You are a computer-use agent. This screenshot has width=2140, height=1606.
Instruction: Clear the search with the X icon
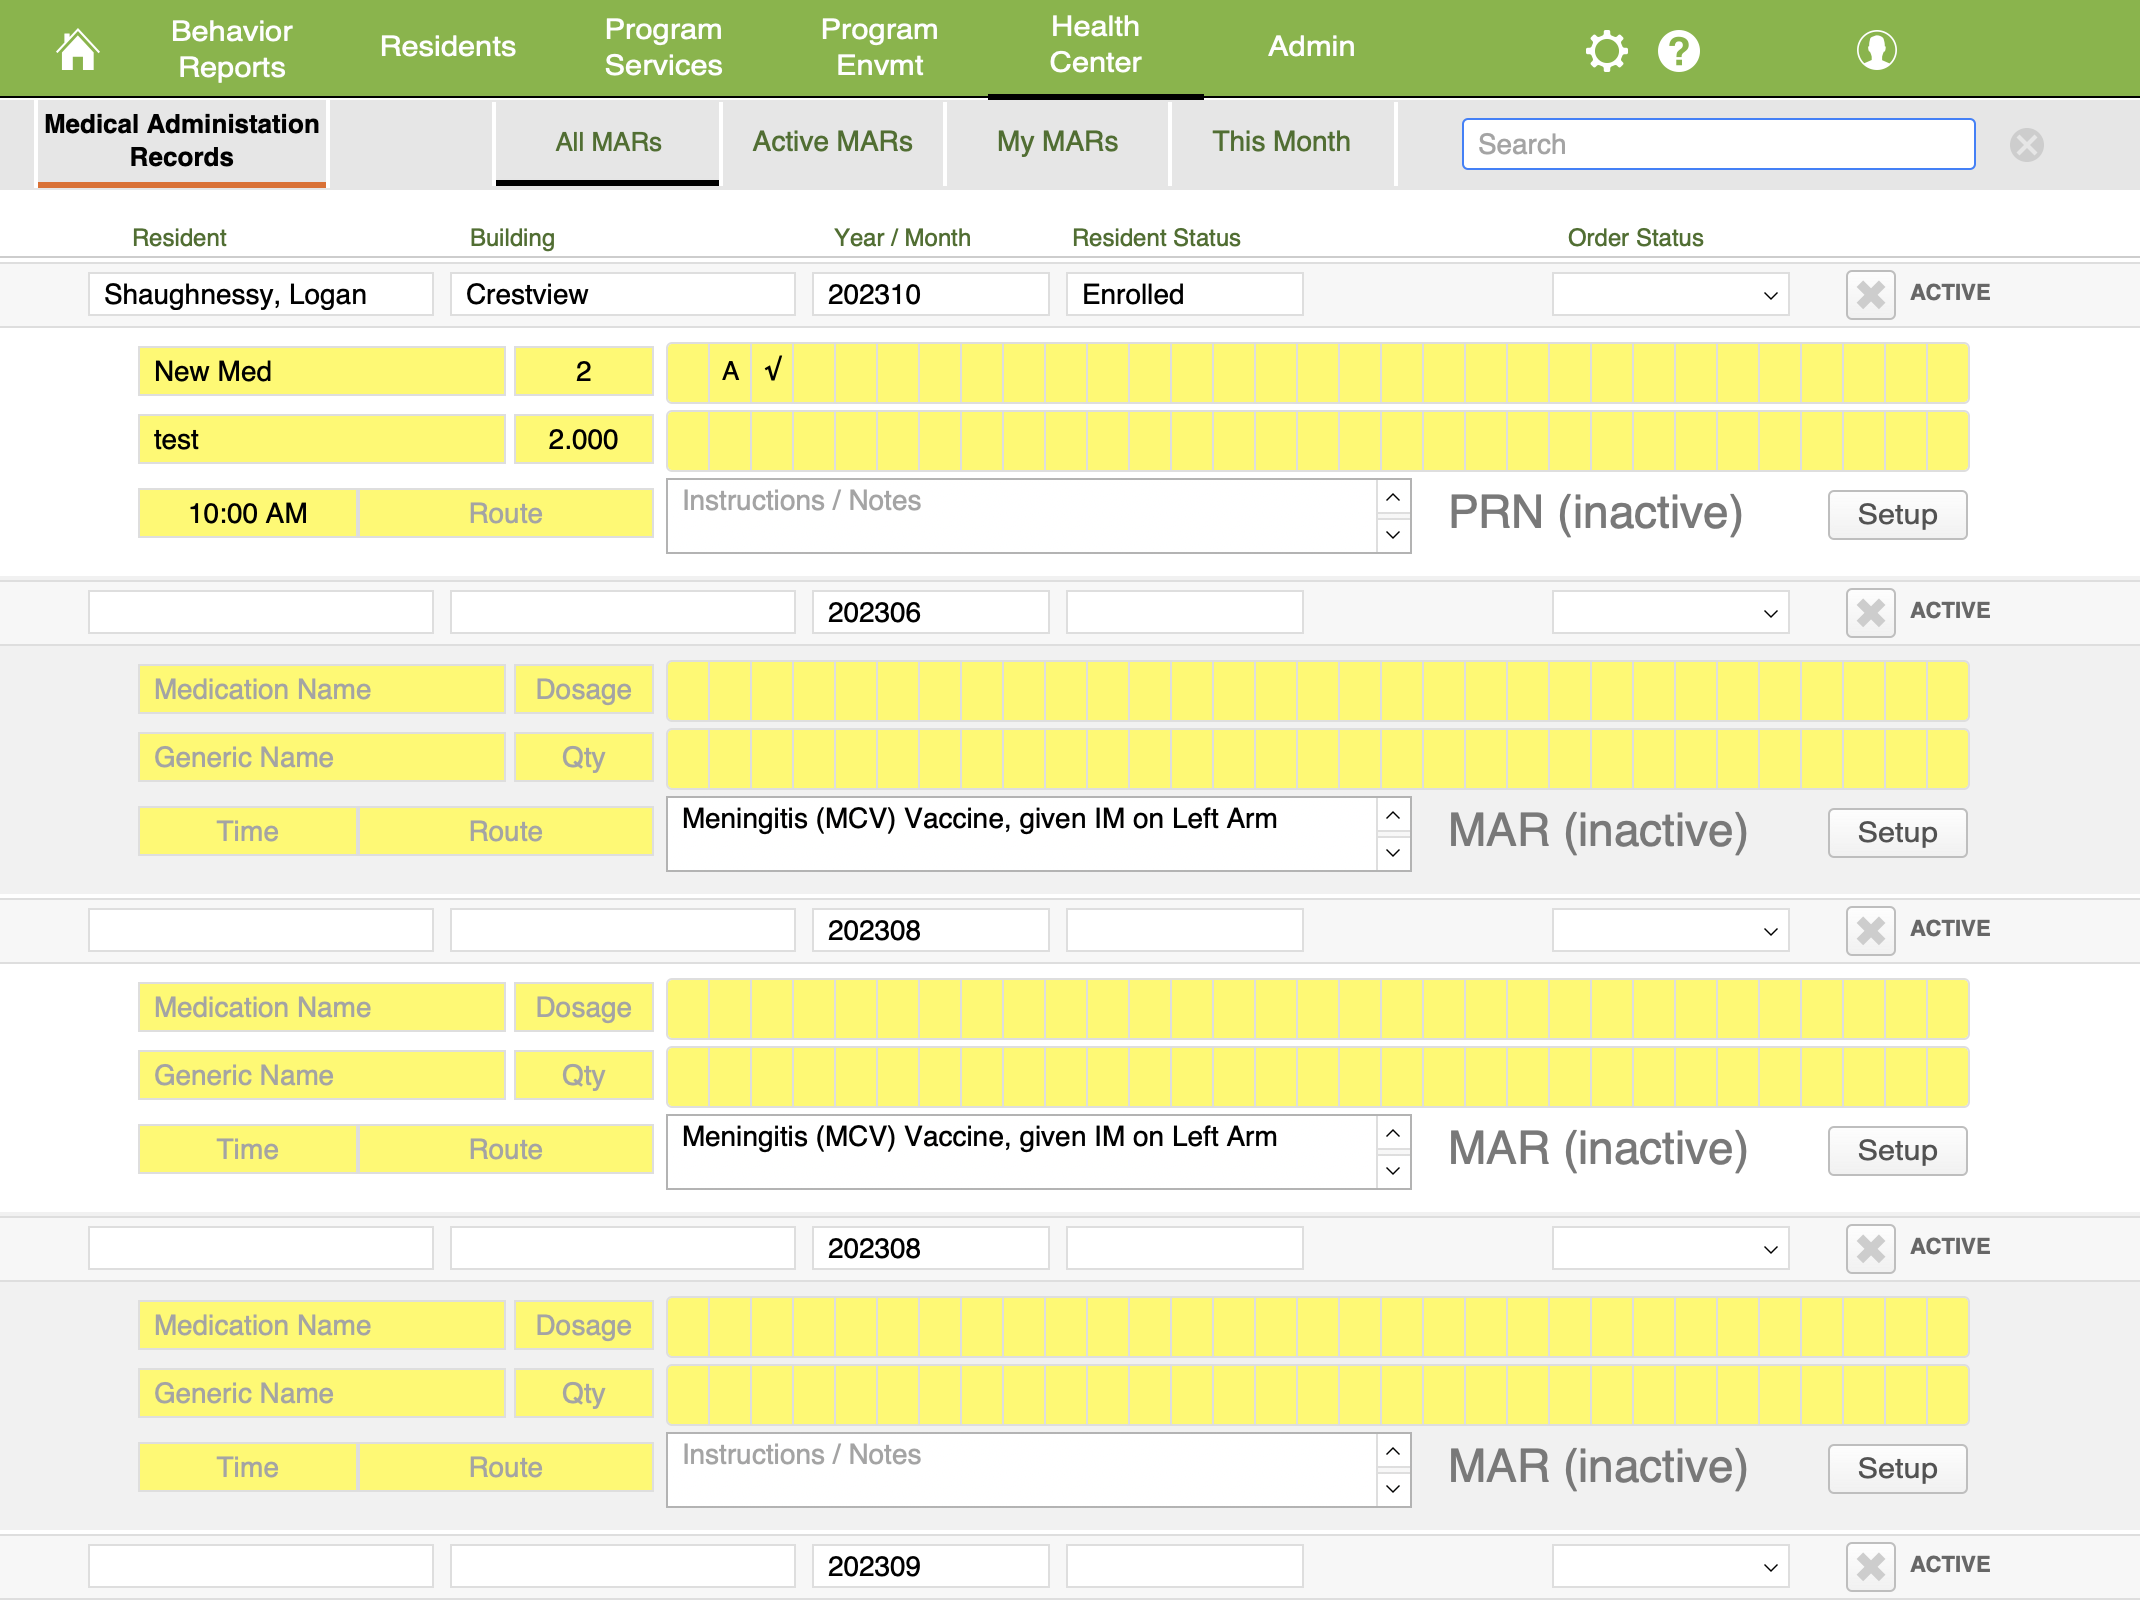click(x=2027, y=145)
